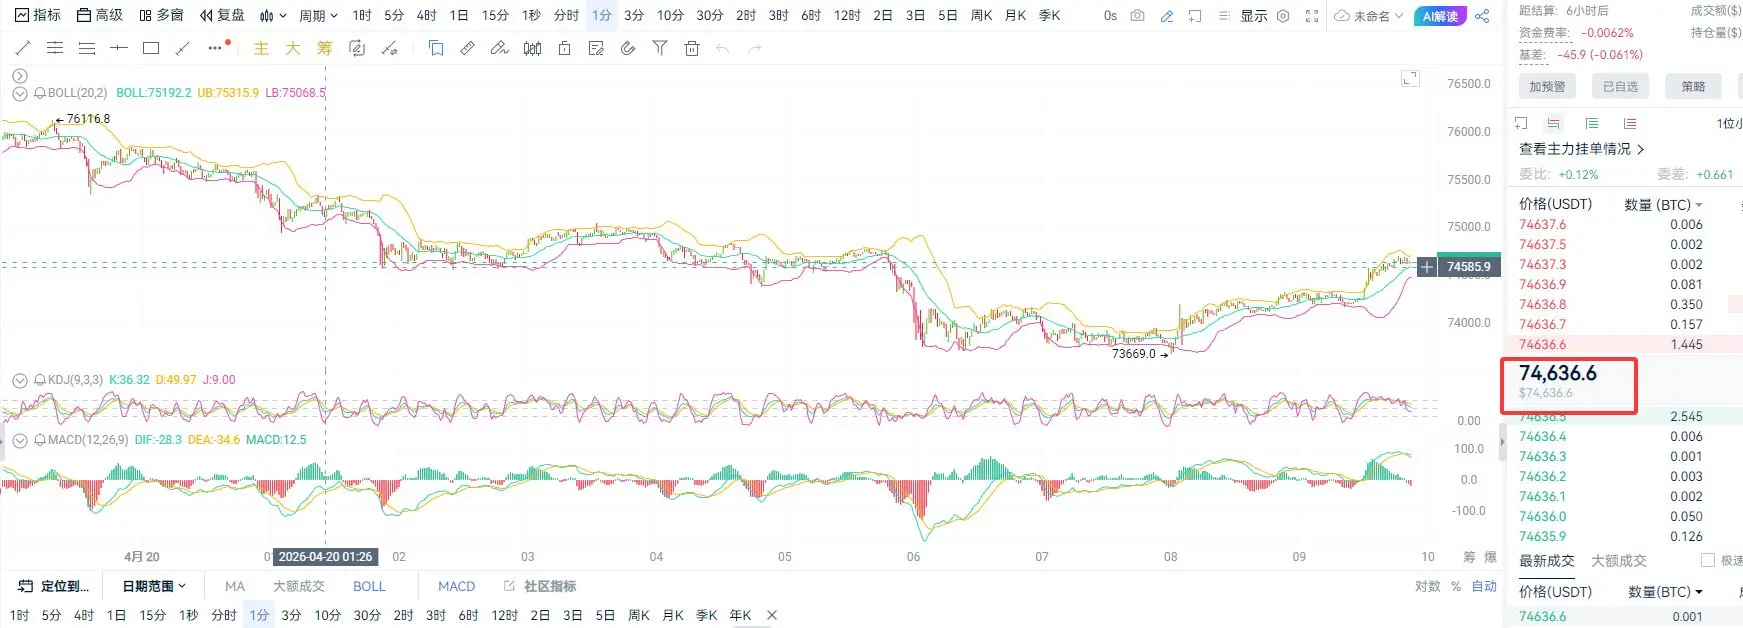
Task: Select the ruler measurement tool
Action: pos(468,48)
